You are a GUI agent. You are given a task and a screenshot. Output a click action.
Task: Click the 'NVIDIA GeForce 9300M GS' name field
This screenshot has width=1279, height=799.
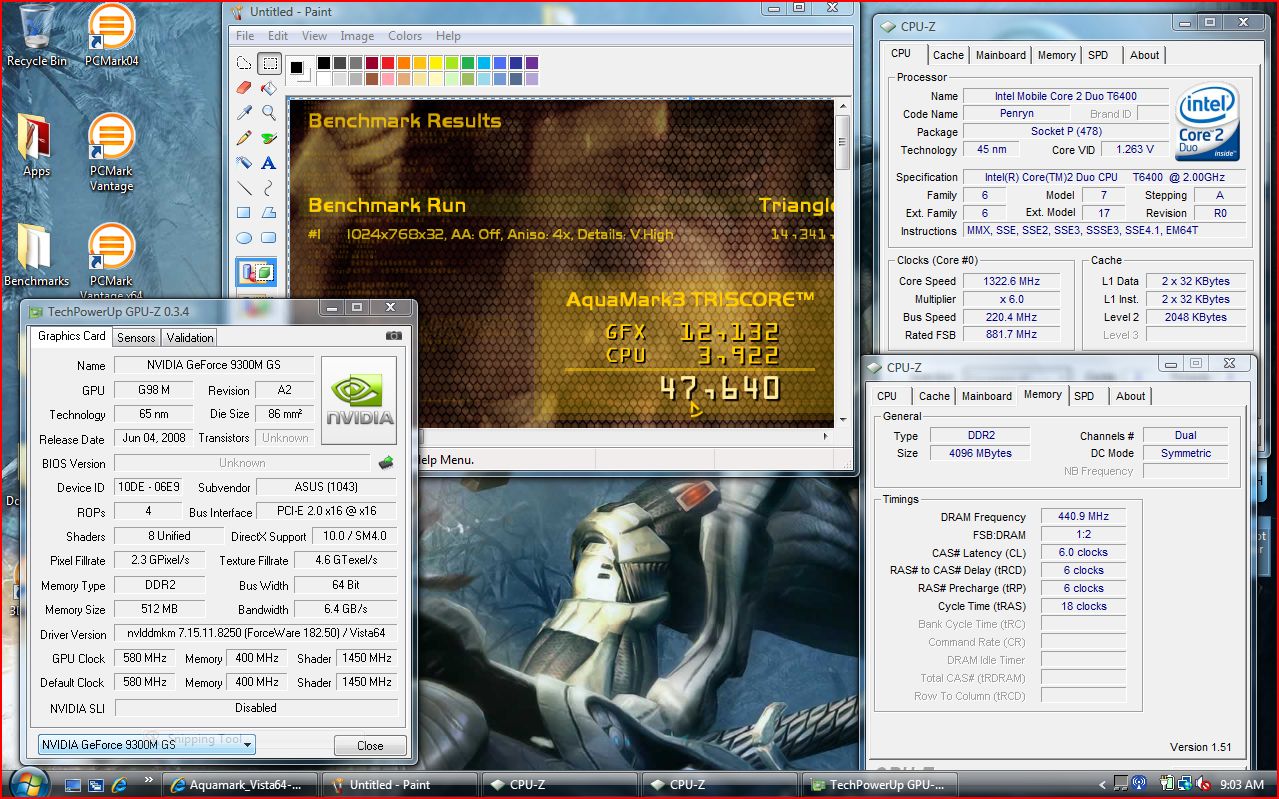(214, 365)
